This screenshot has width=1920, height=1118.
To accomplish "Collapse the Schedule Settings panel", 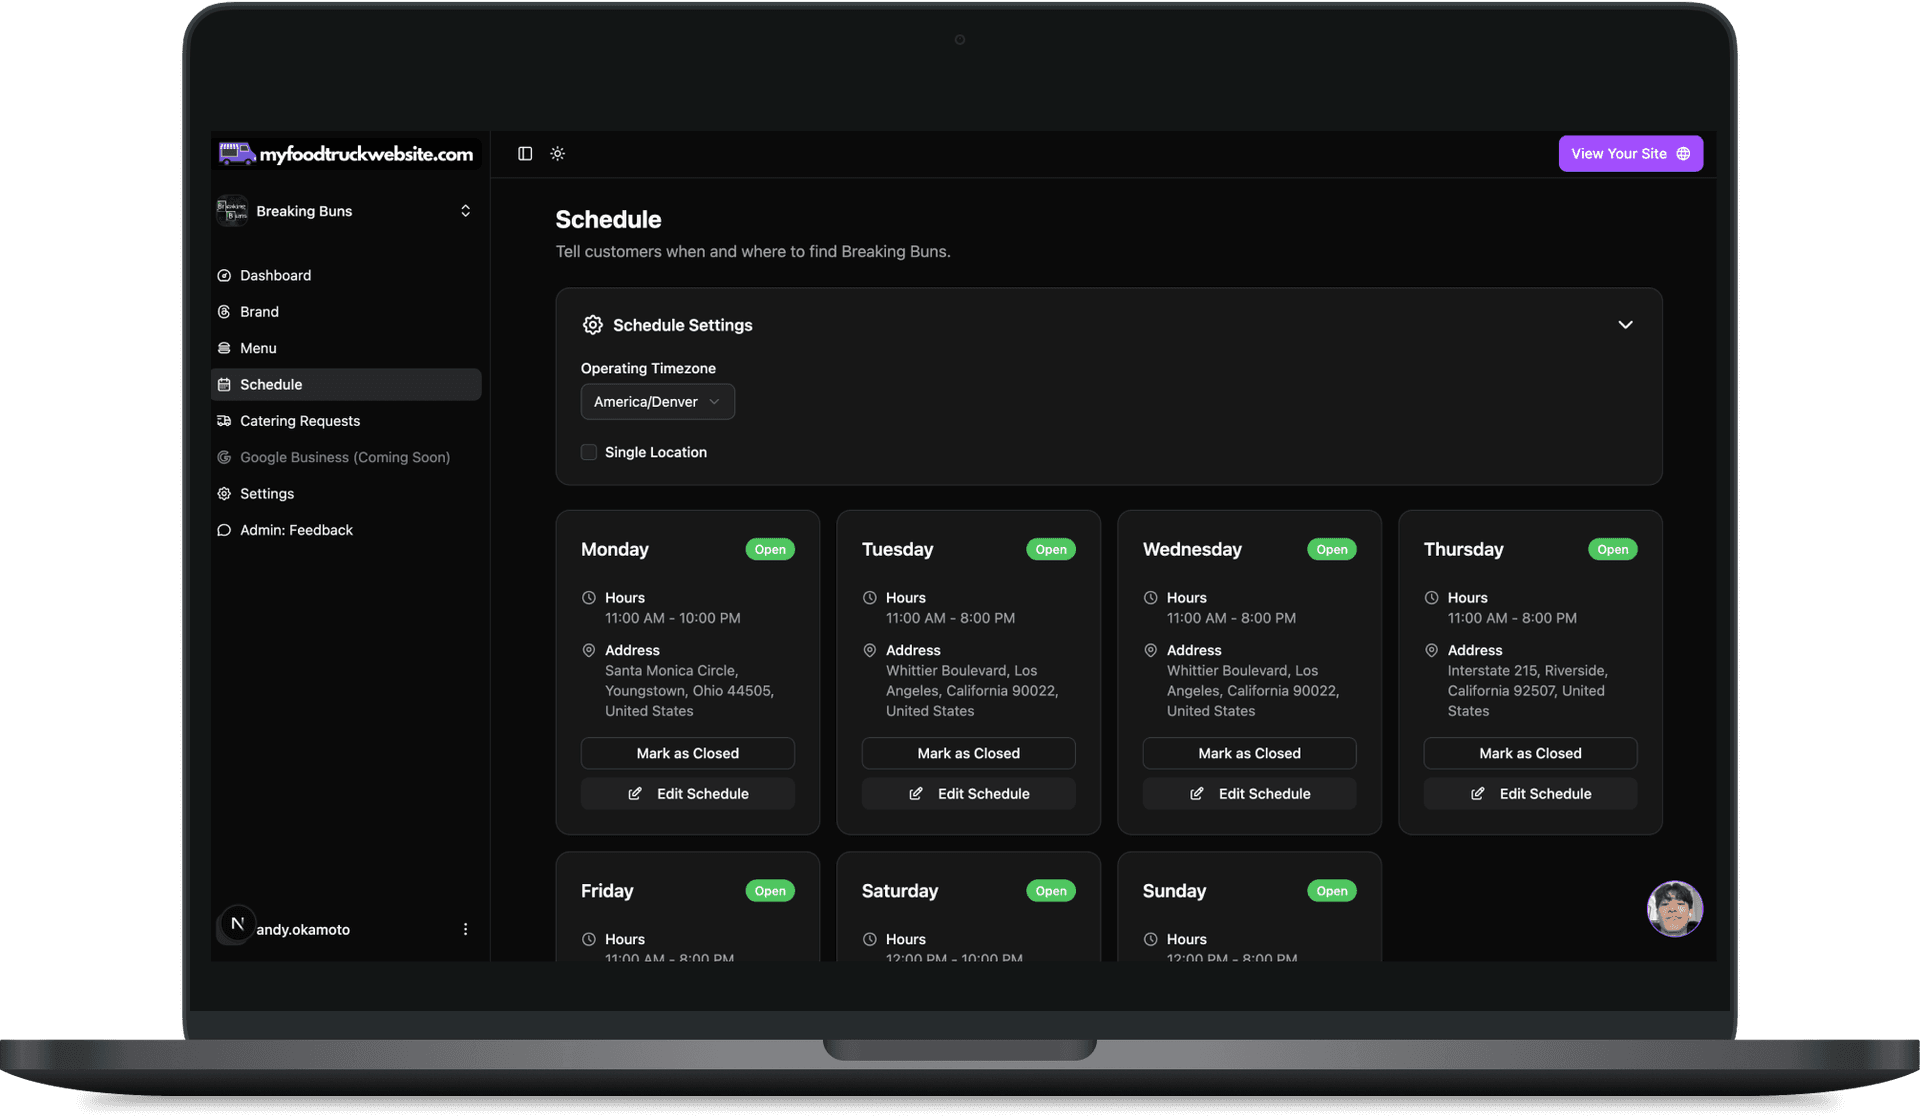I will 1625,324.
